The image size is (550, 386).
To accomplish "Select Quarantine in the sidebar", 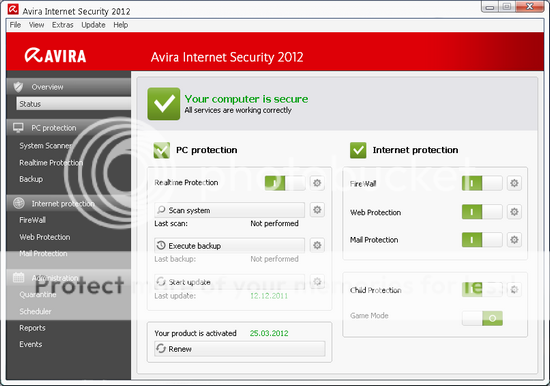I will point(38,294).
